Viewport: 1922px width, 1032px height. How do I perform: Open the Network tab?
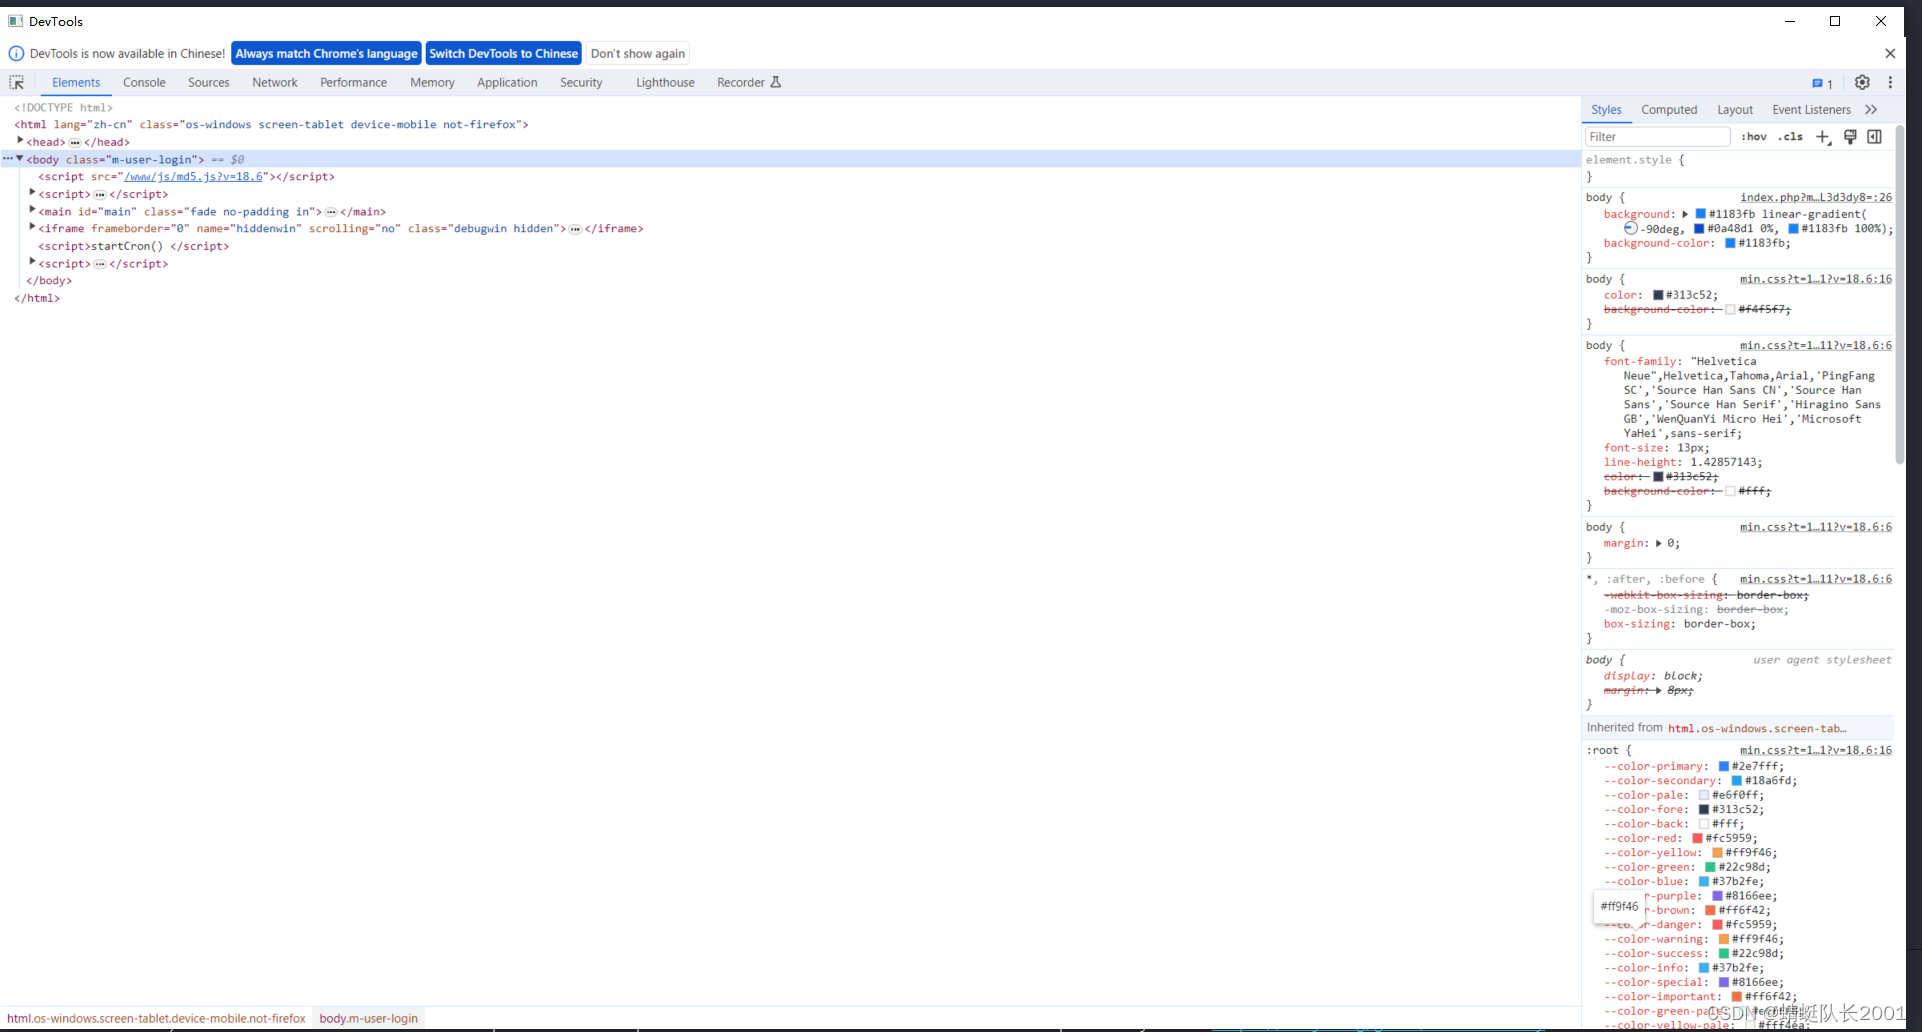pos(275,83)
